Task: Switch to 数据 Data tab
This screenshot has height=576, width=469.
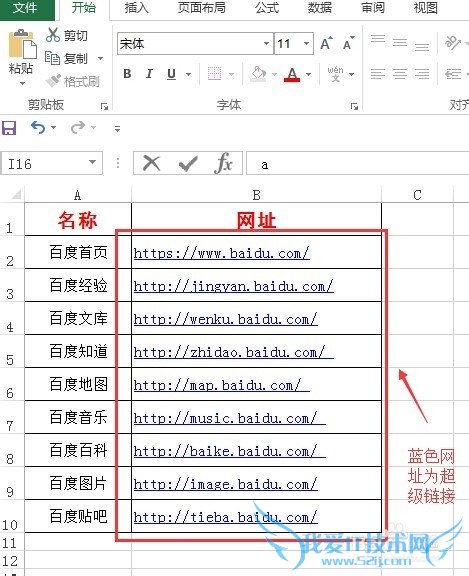Action: [320, 8]
